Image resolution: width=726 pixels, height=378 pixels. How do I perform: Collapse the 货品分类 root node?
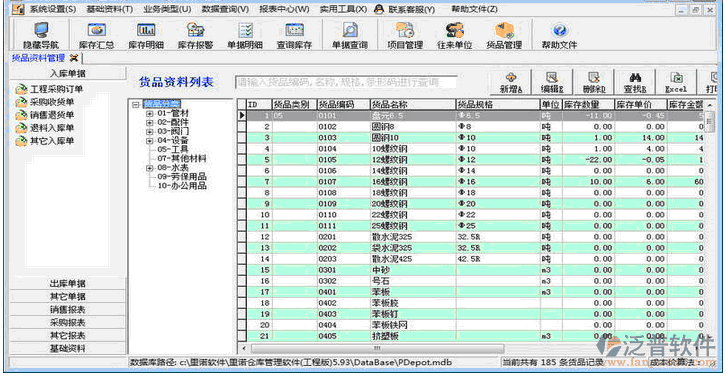(136, 105)
